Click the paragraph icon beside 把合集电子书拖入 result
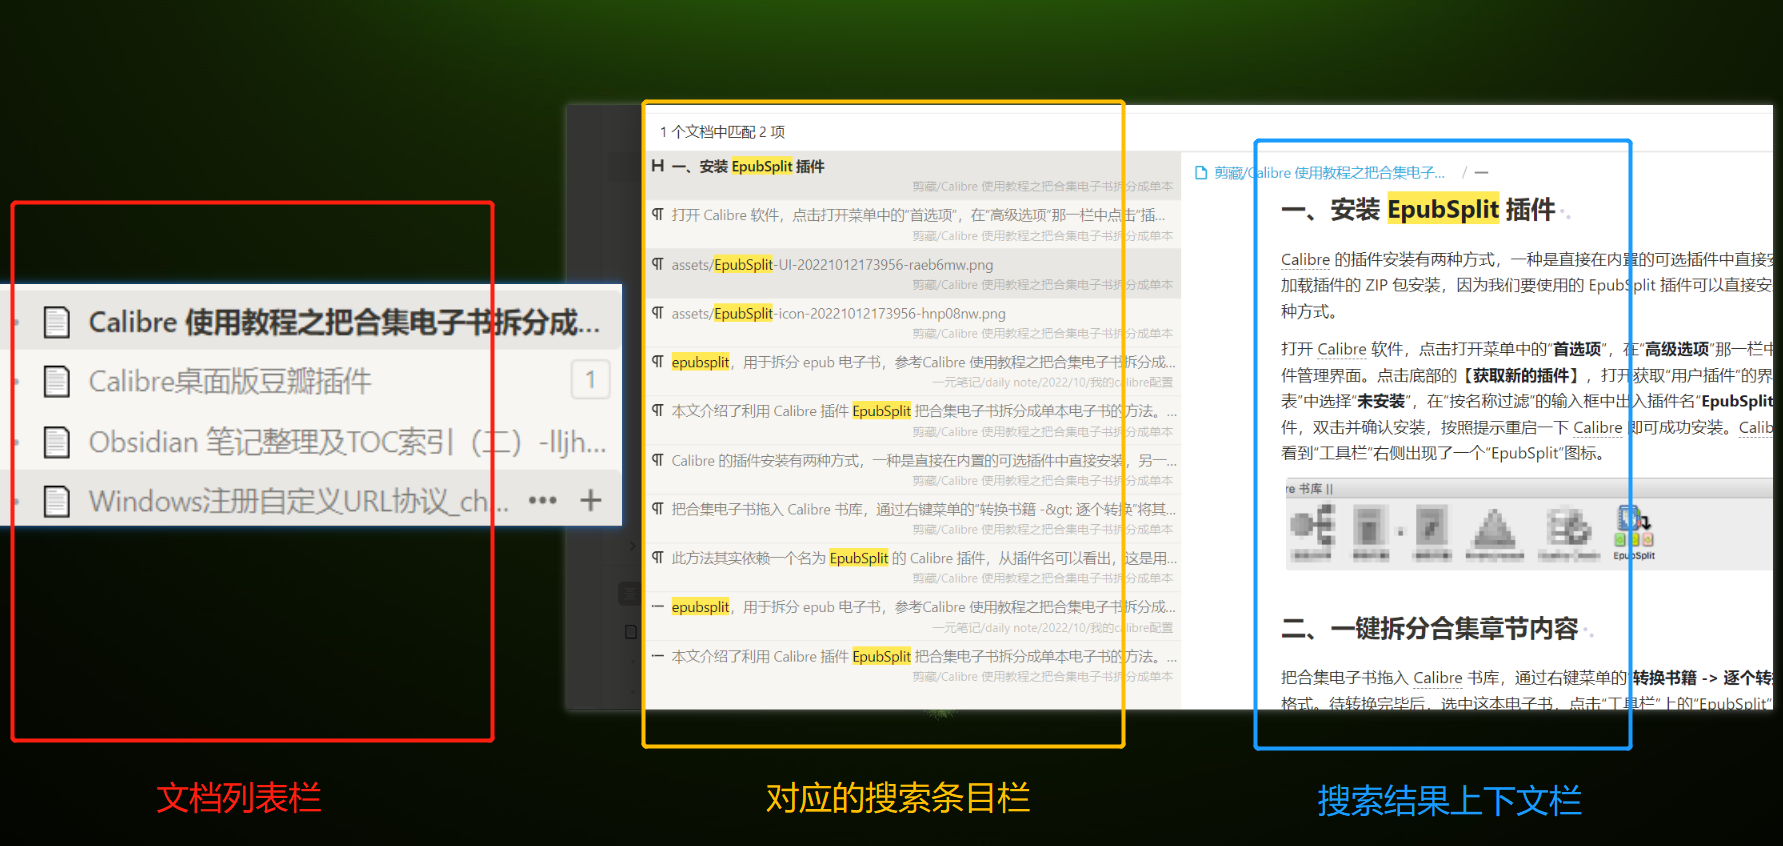The image size is (1783, 846). (x=658, y=508)
